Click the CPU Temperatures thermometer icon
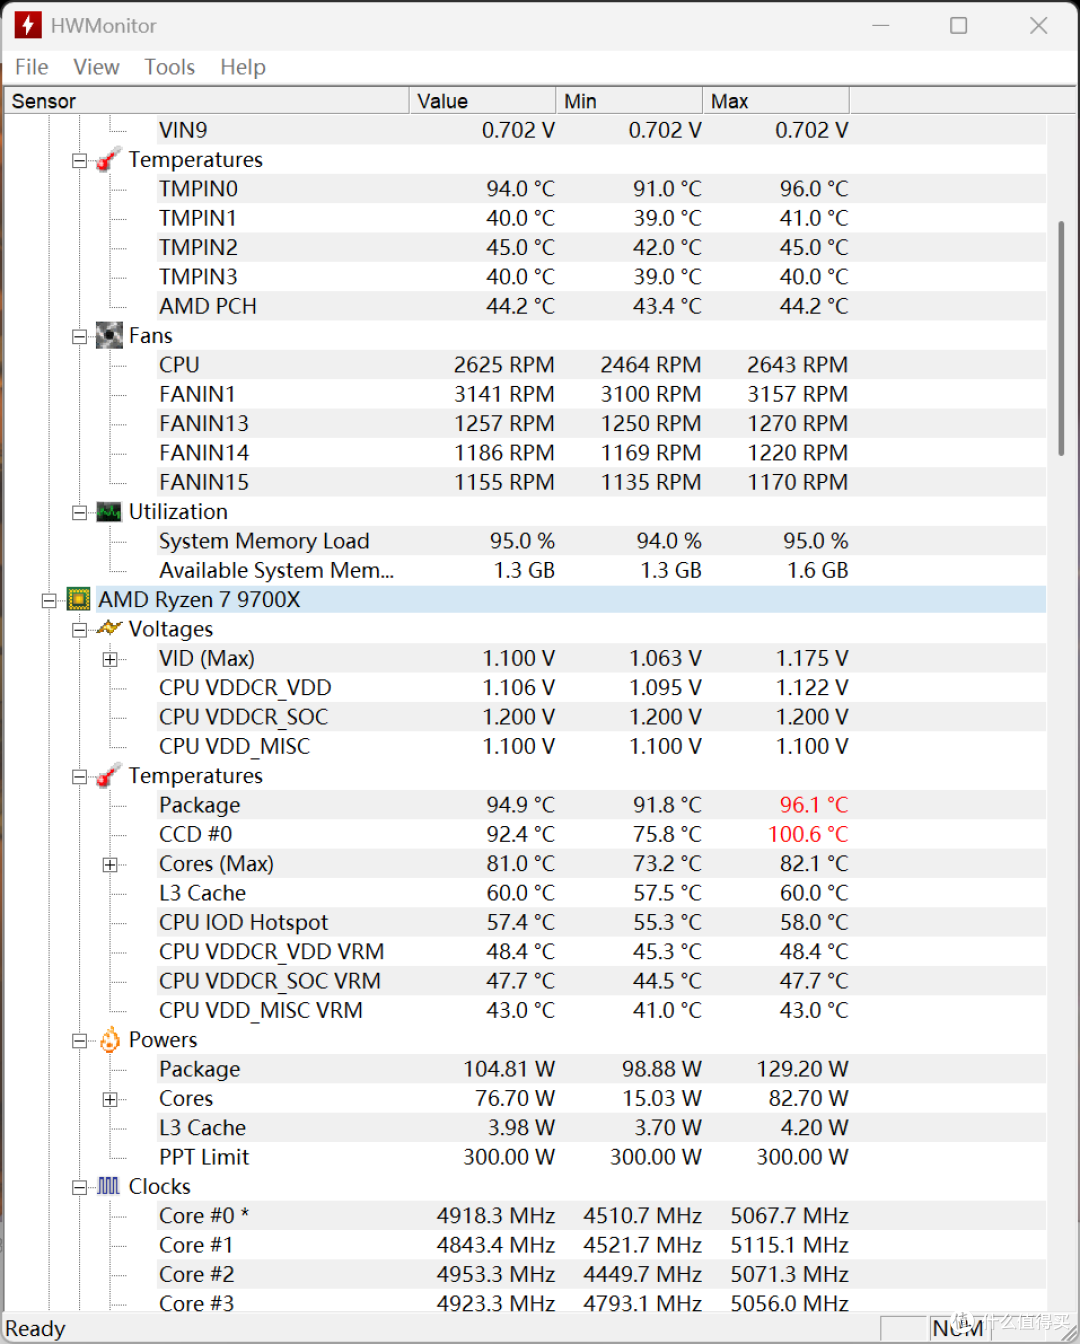The image size is (1080, 1344). tap(109, 776)
